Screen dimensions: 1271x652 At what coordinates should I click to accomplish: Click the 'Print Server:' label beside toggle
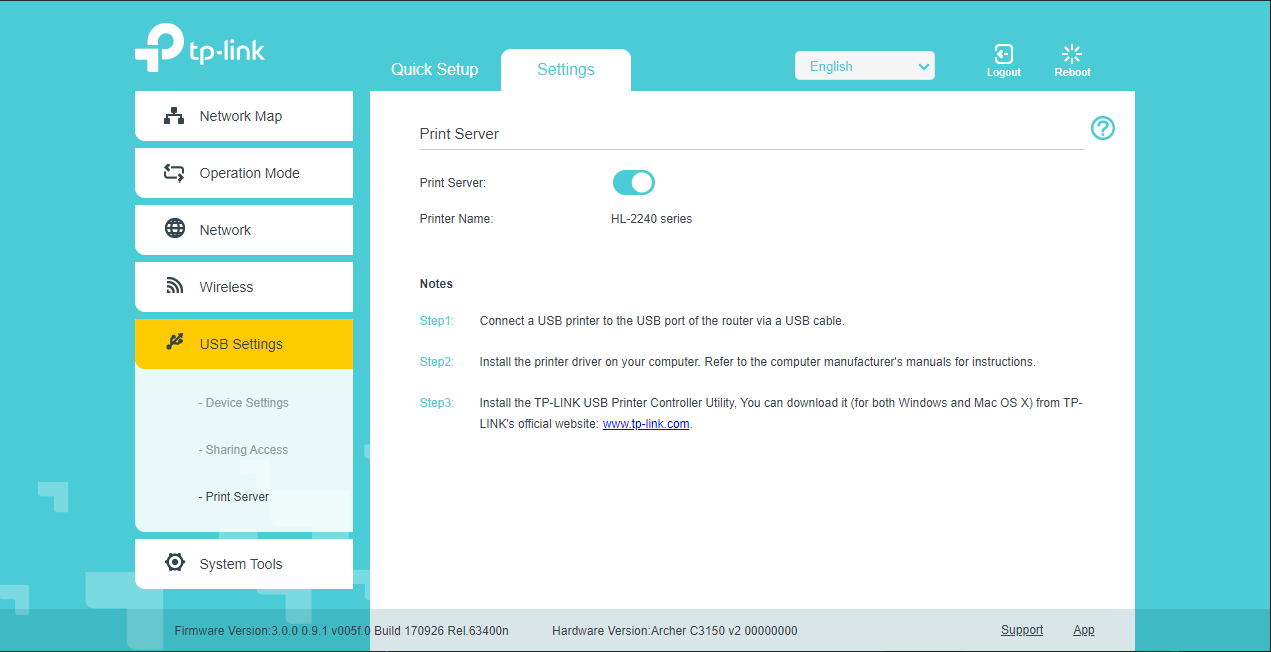(453, 183)
